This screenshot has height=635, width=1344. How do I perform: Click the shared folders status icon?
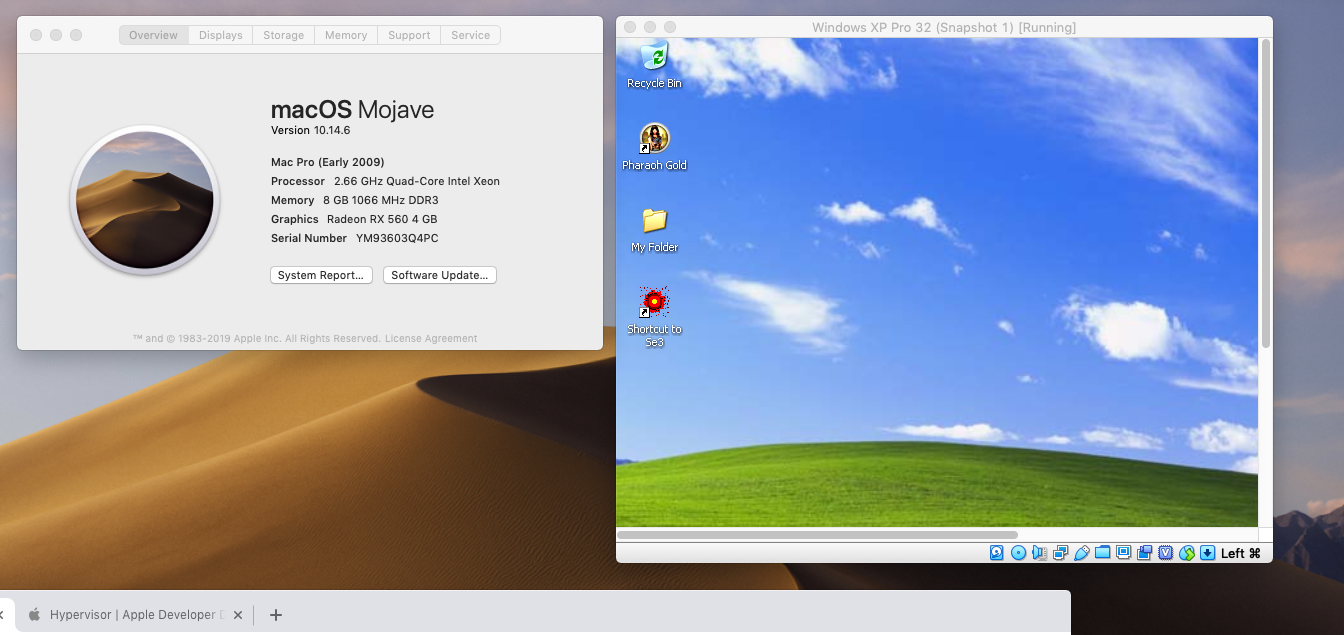[x=1102, y=553]
